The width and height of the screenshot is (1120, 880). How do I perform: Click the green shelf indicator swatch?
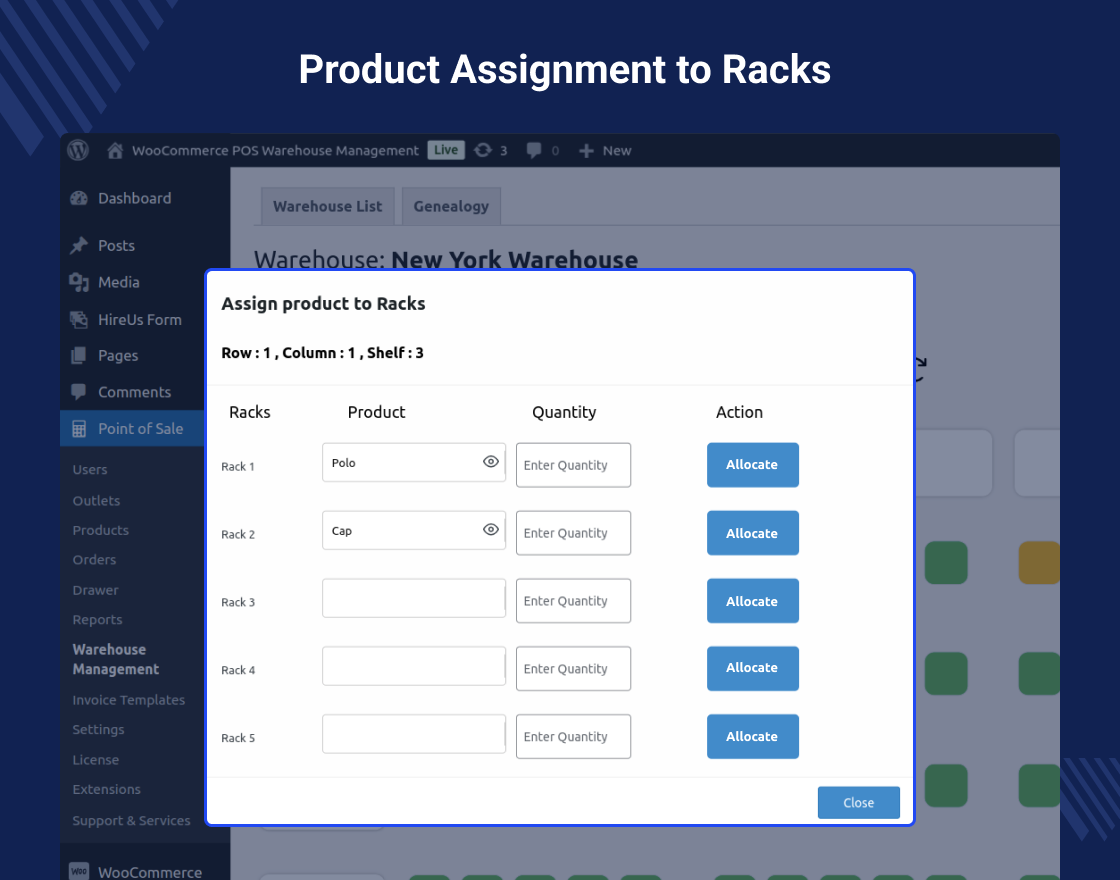pyautogui.click(x=946, y=562)
